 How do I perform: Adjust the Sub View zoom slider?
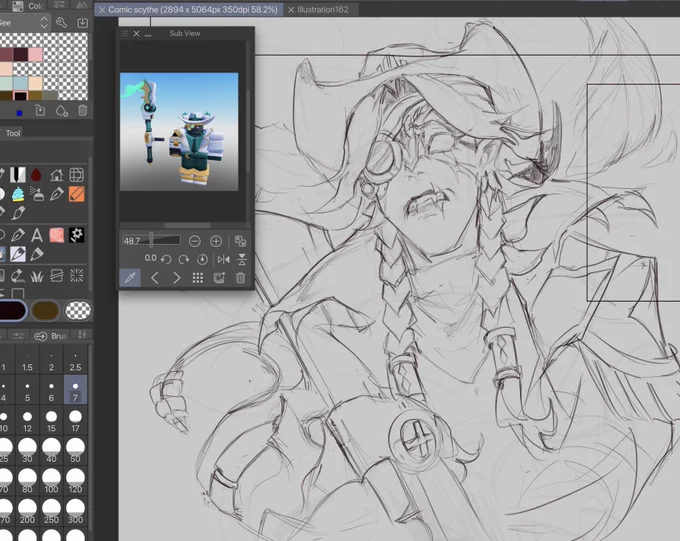[151, 240]
